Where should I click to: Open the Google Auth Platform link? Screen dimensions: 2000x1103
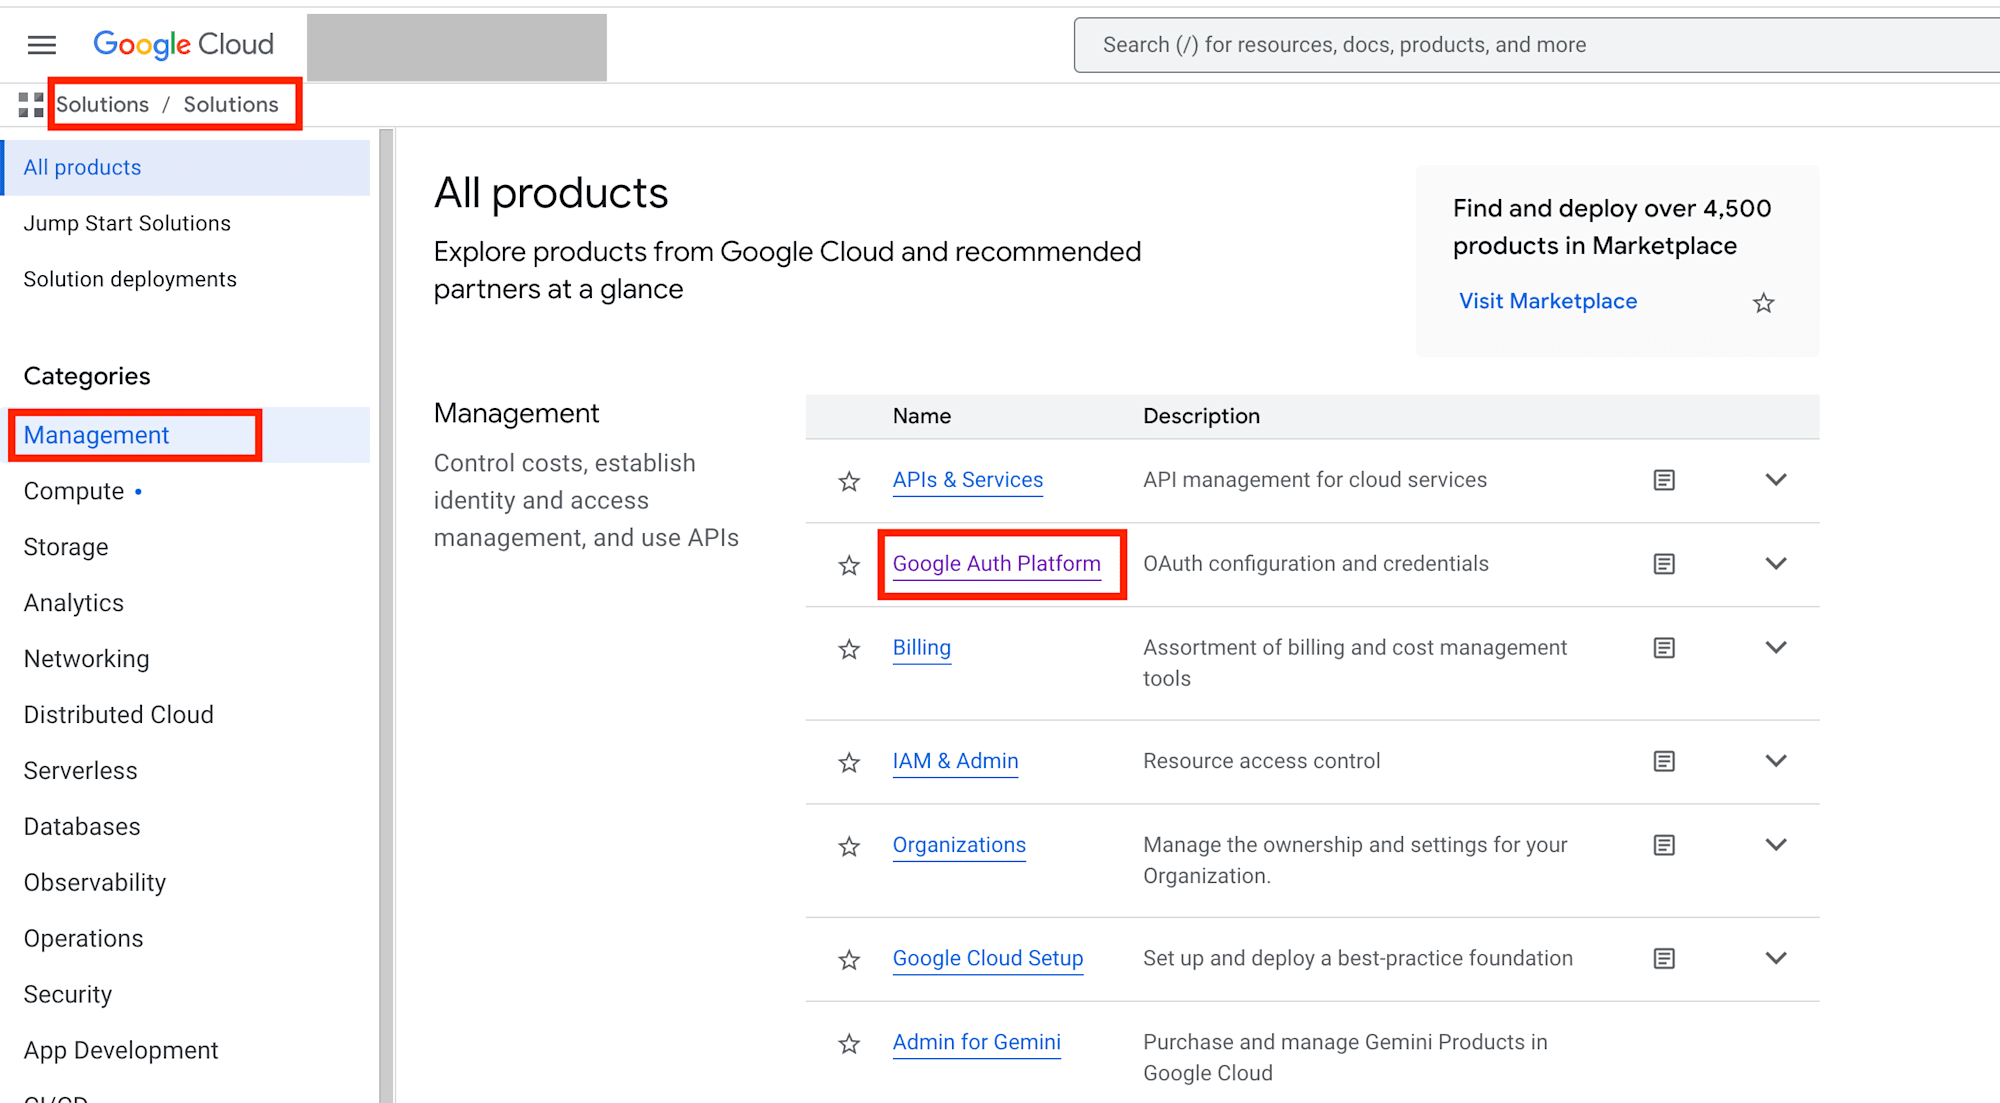point(996,564)
